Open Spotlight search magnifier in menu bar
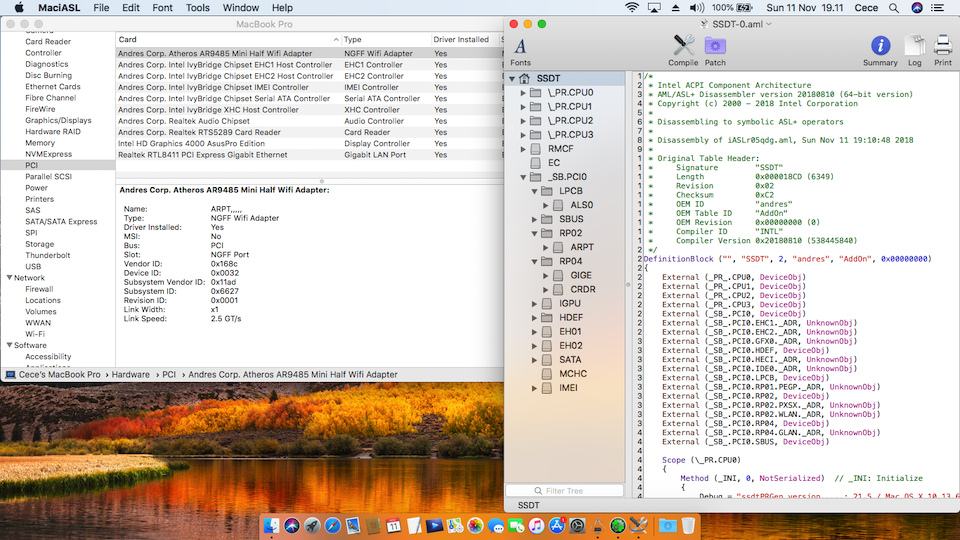Viewport: 960px width, 540px height. click(894, 8)
